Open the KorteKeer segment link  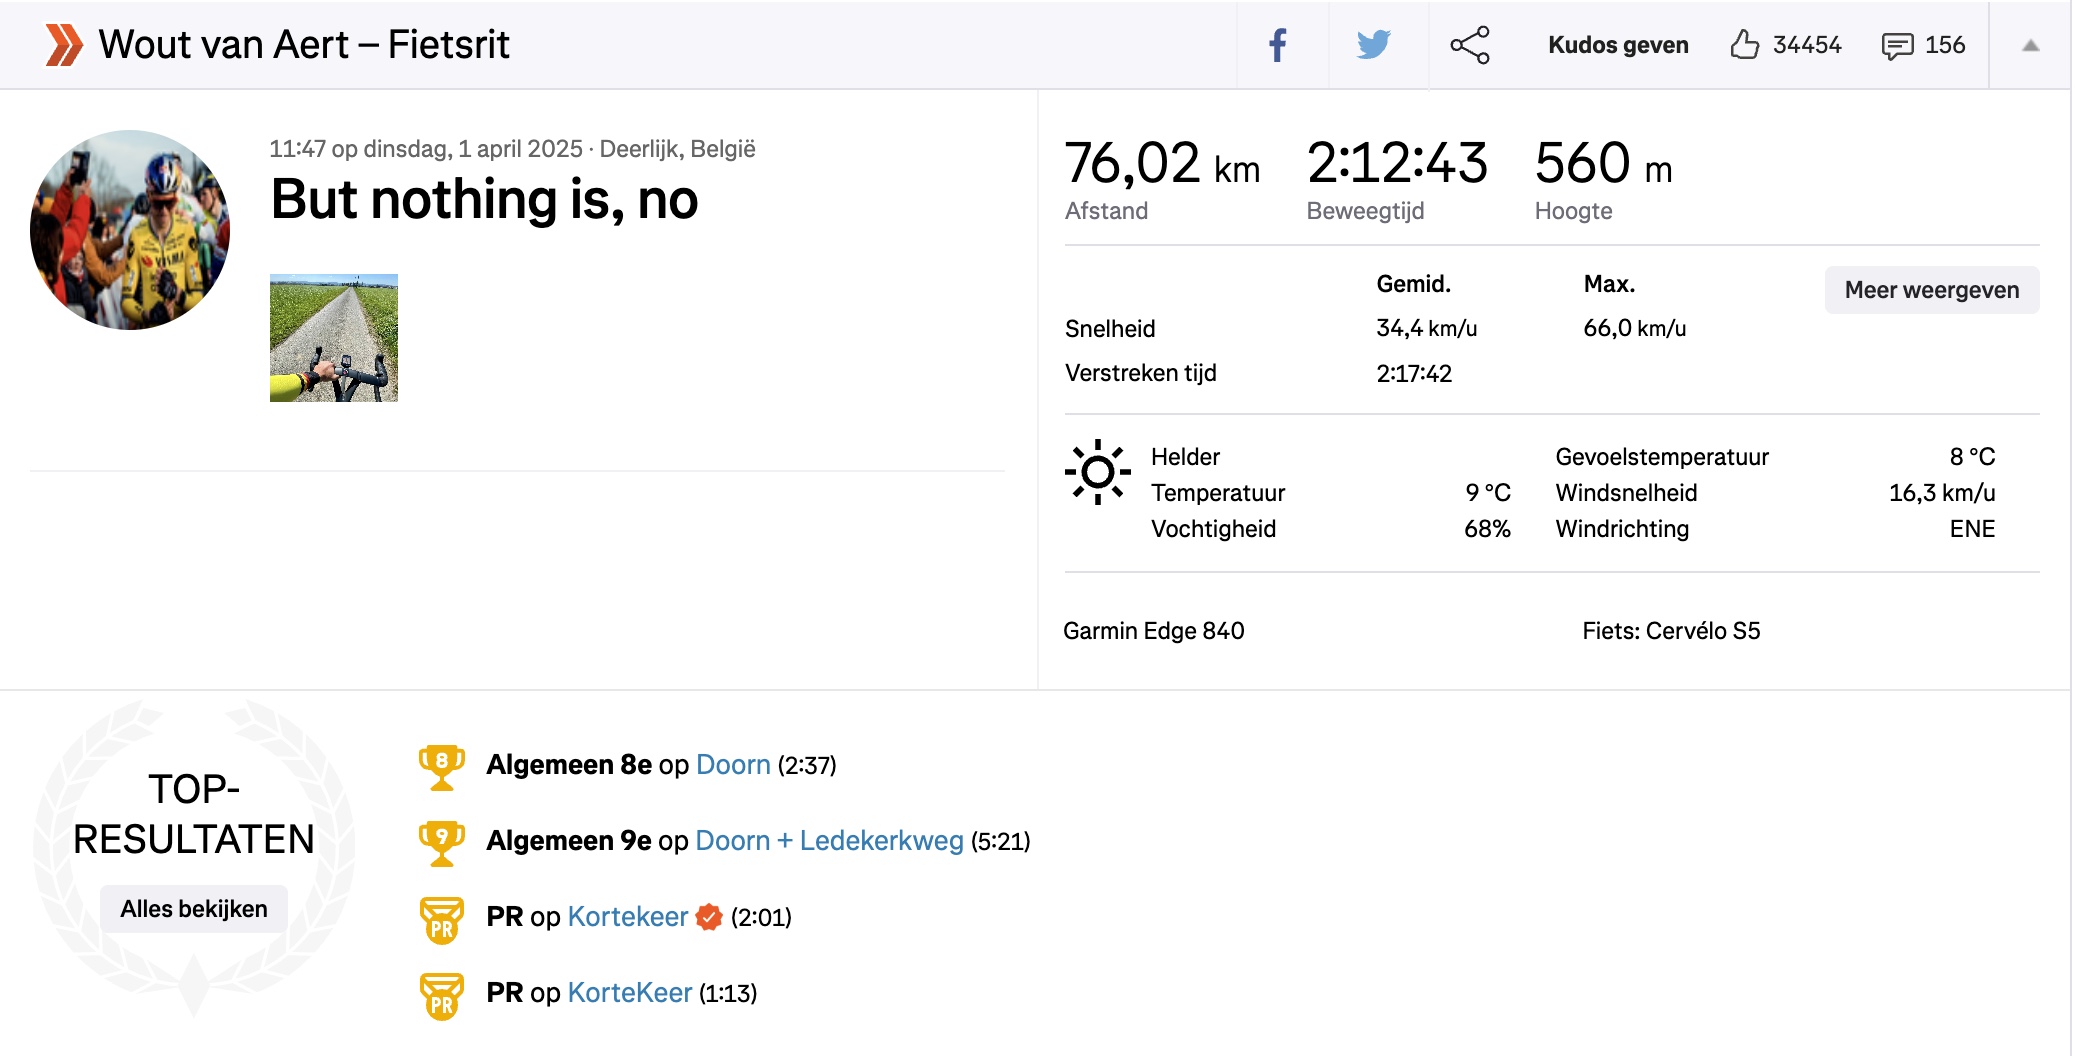628,992
